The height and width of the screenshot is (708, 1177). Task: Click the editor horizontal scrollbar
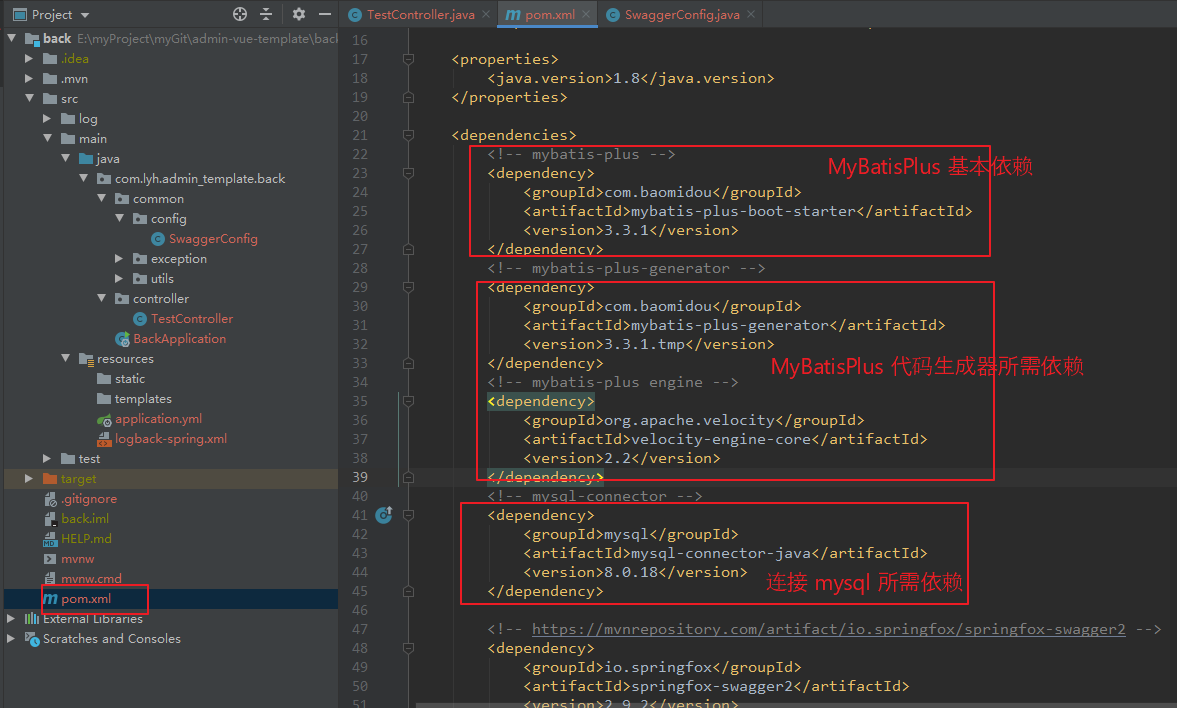[x=795, y=705]
